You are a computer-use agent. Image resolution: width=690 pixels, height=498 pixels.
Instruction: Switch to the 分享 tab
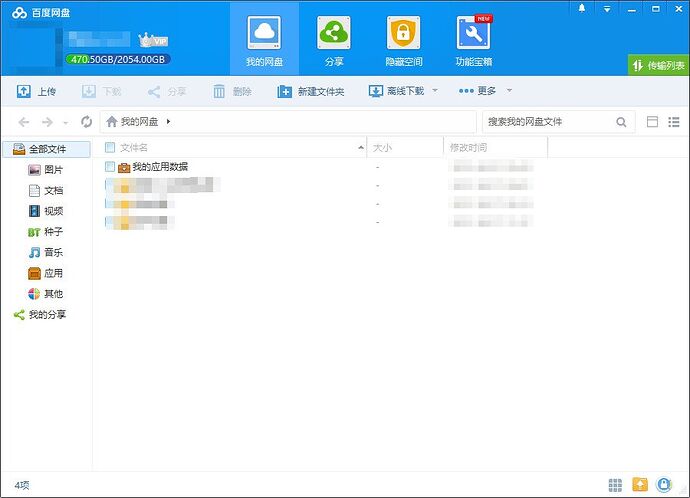(x=334, y=39)
